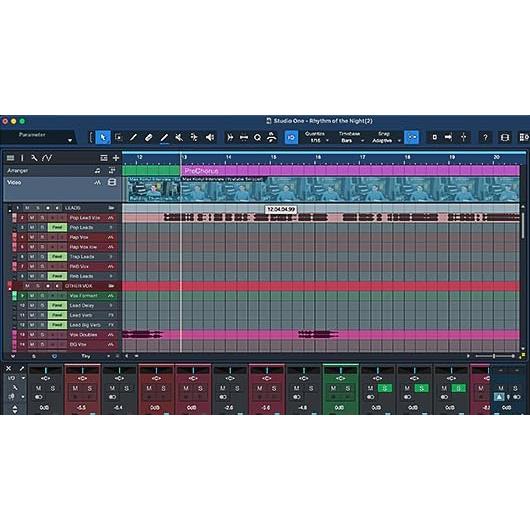This screenshot has width=530, height=530.
Task: Toggle the blue IQ quantize button
Action: coord(291,137)
